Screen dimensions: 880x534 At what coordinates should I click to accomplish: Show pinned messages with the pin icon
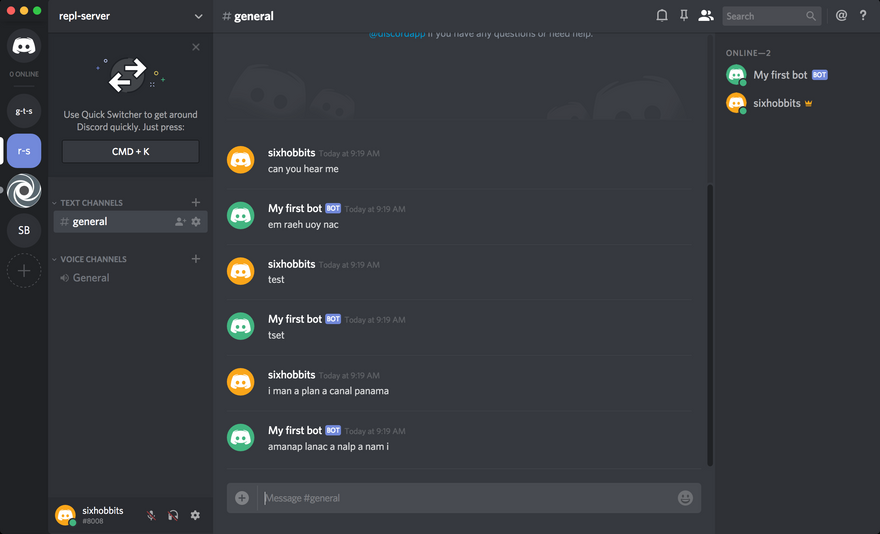coord(684,16)
